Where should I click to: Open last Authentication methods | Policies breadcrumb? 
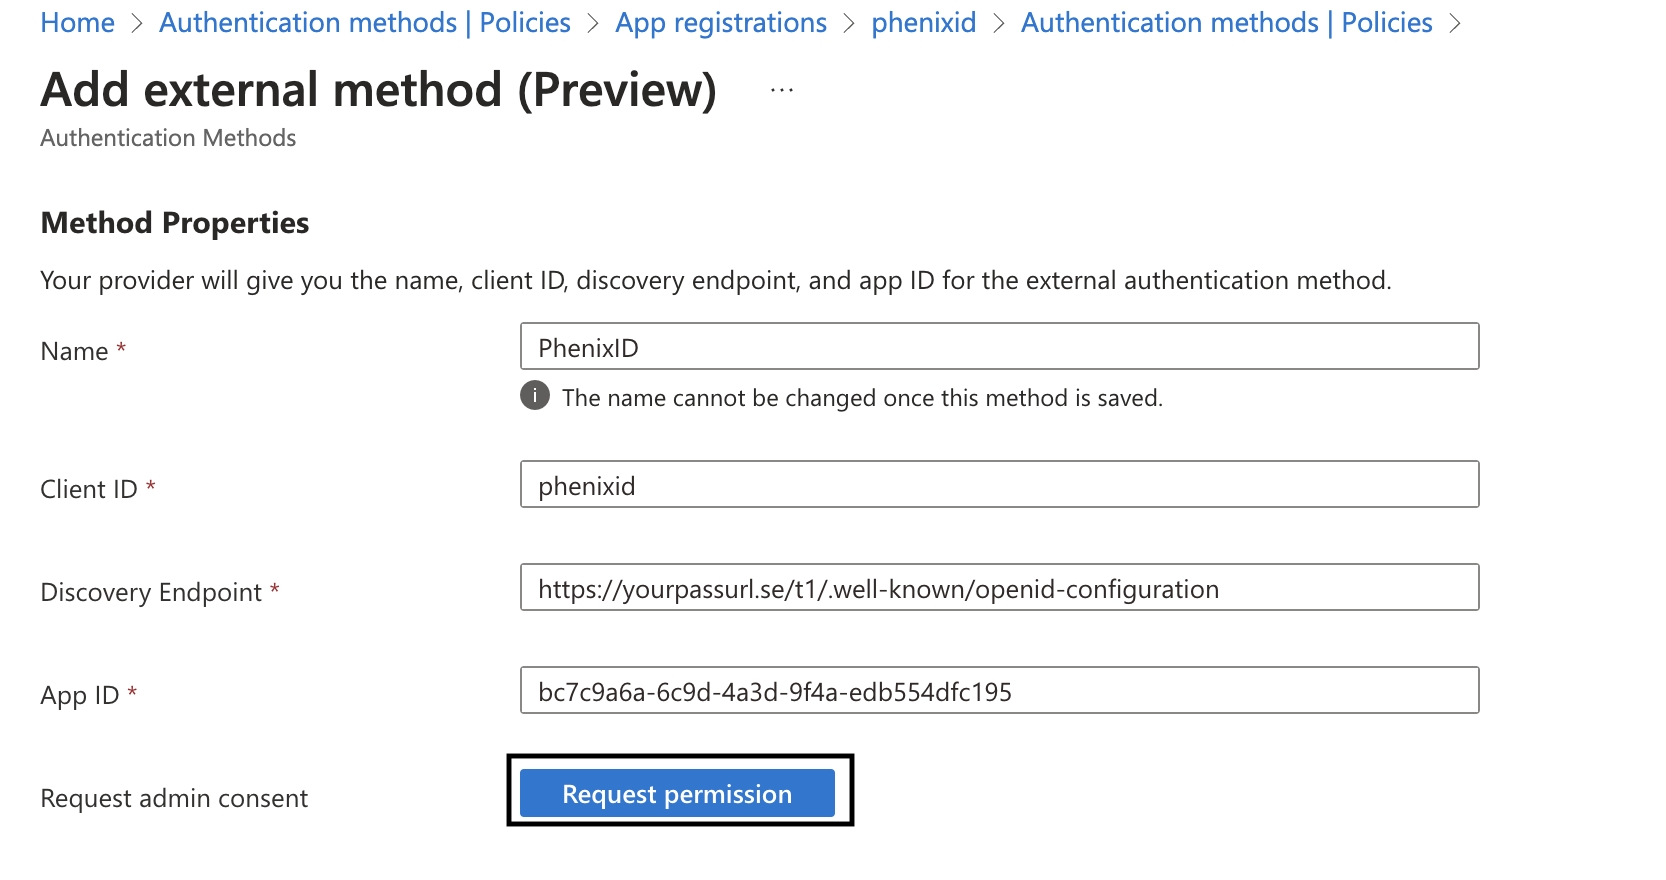(x=1227, y=22)
